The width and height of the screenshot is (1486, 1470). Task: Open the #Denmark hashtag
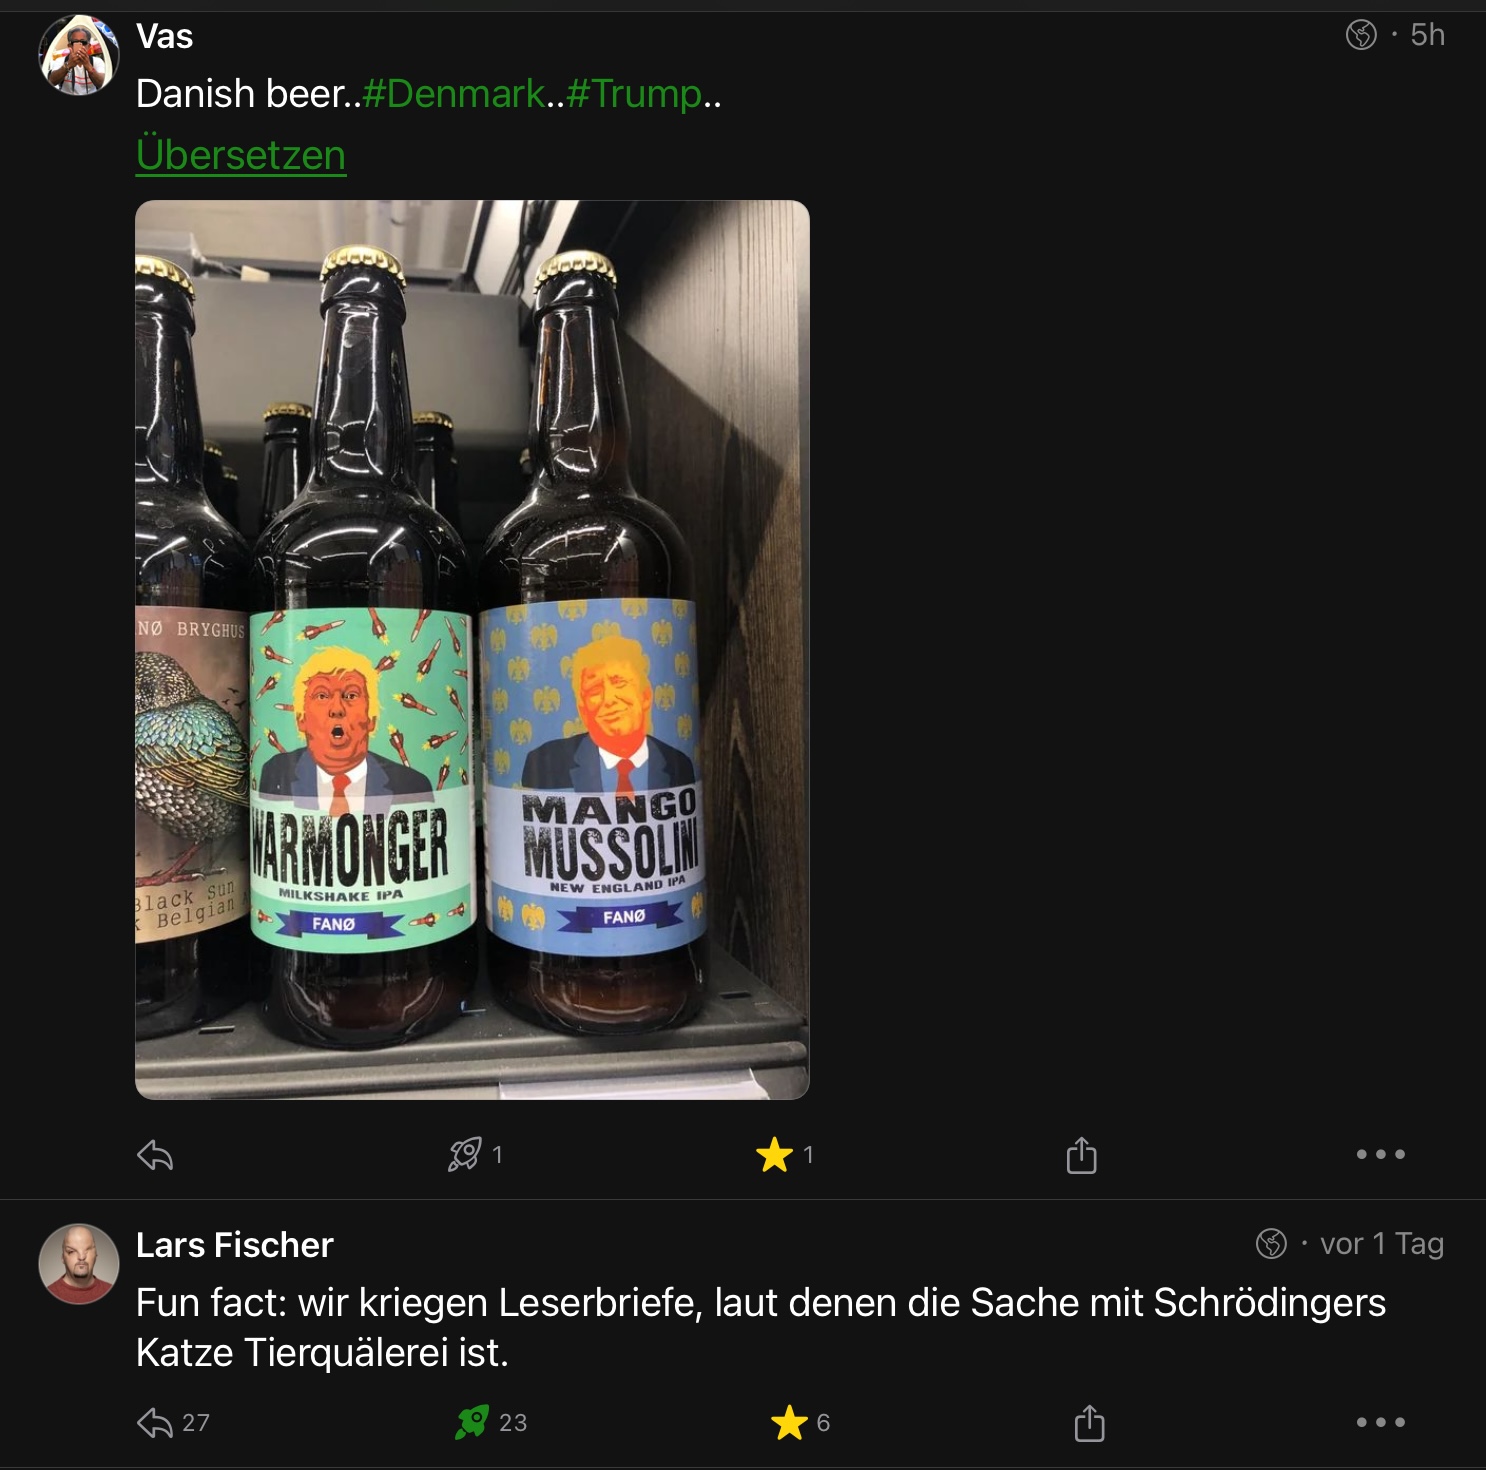[x=454, y=94]
